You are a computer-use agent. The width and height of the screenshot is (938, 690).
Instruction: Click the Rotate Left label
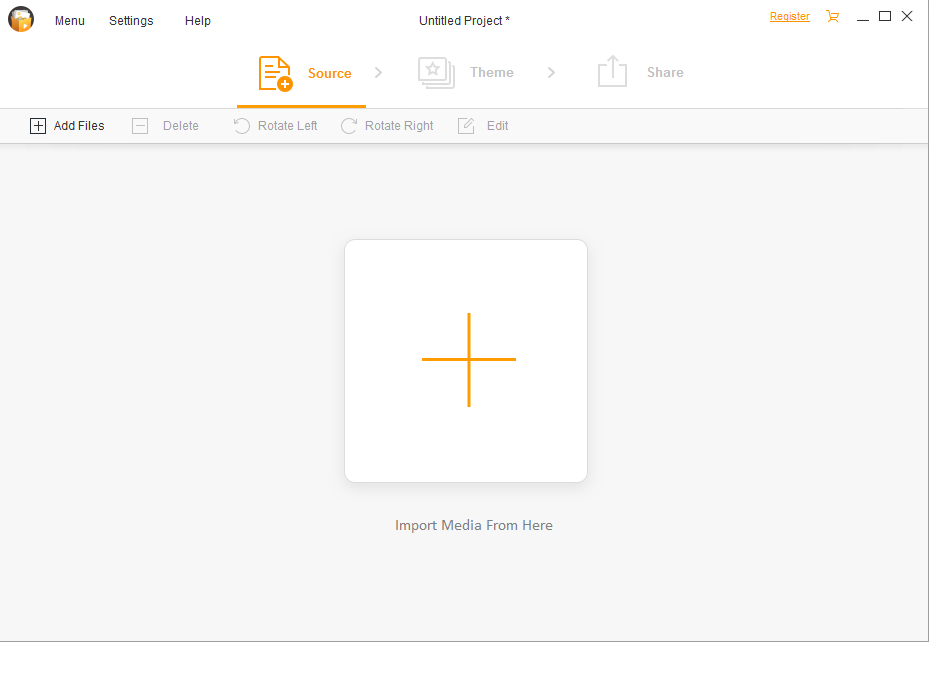288,126
